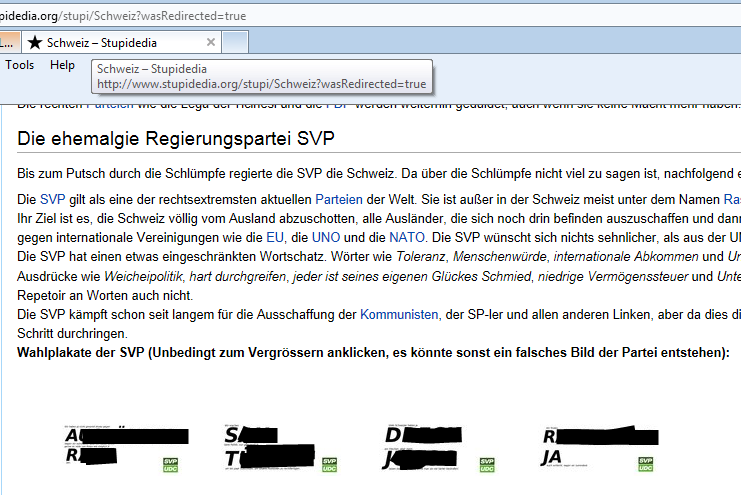Viewport: 741px width, 495px height.
Task: Open the EU link
Action: coord(275,237)
